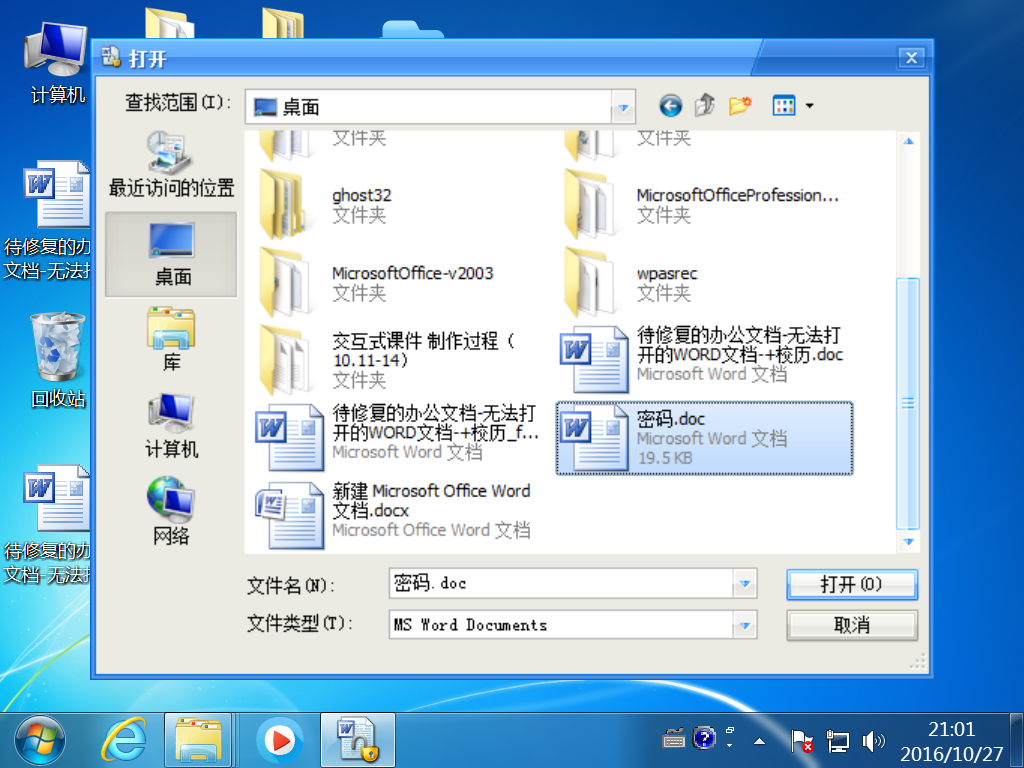Image resolution: width=1024 pixels, height=768 pixels.
Task: Open the 回收站 desktop icon
Action: click(x=57, y=360)
